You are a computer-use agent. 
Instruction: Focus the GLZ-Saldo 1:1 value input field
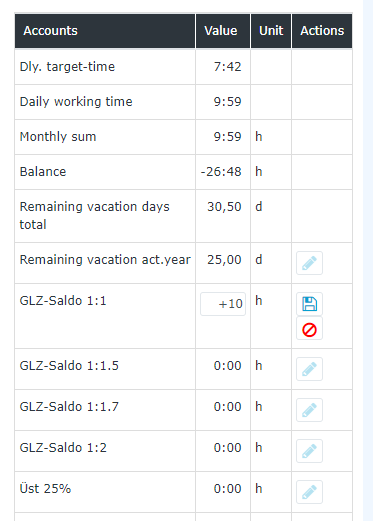223,304
